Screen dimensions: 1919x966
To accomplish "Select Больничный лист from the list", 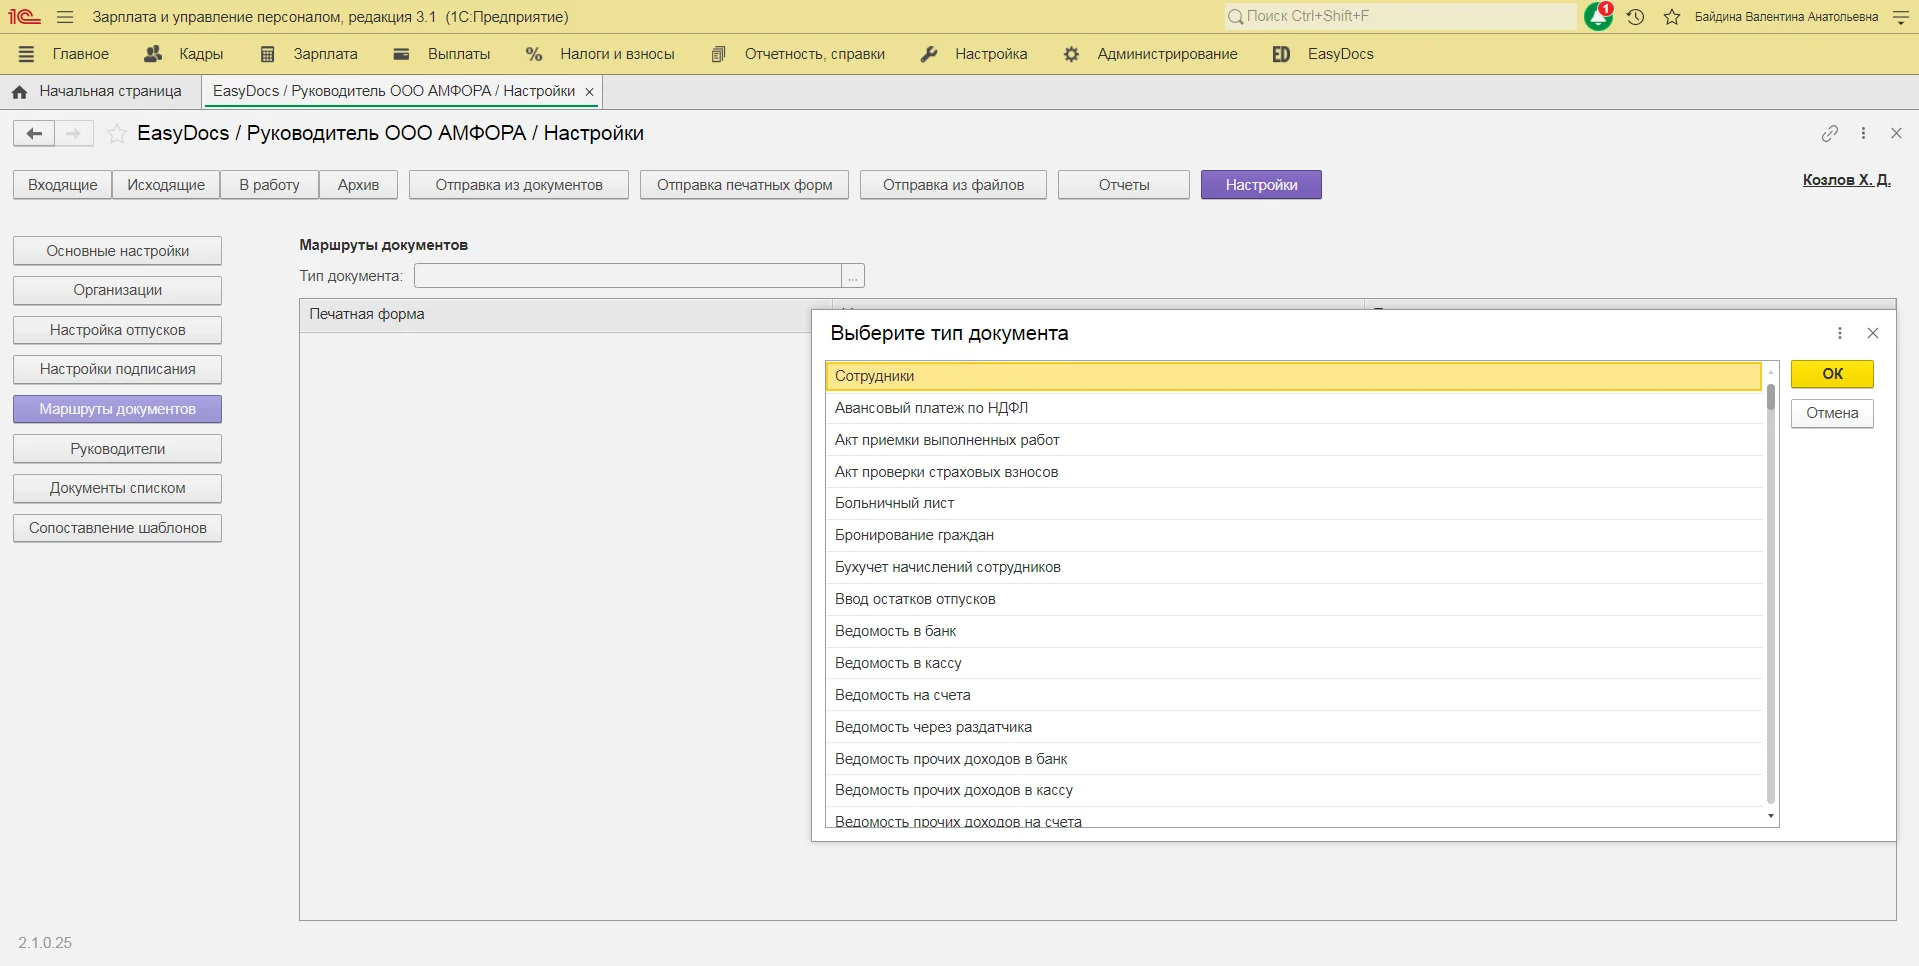I will point(894,503).
